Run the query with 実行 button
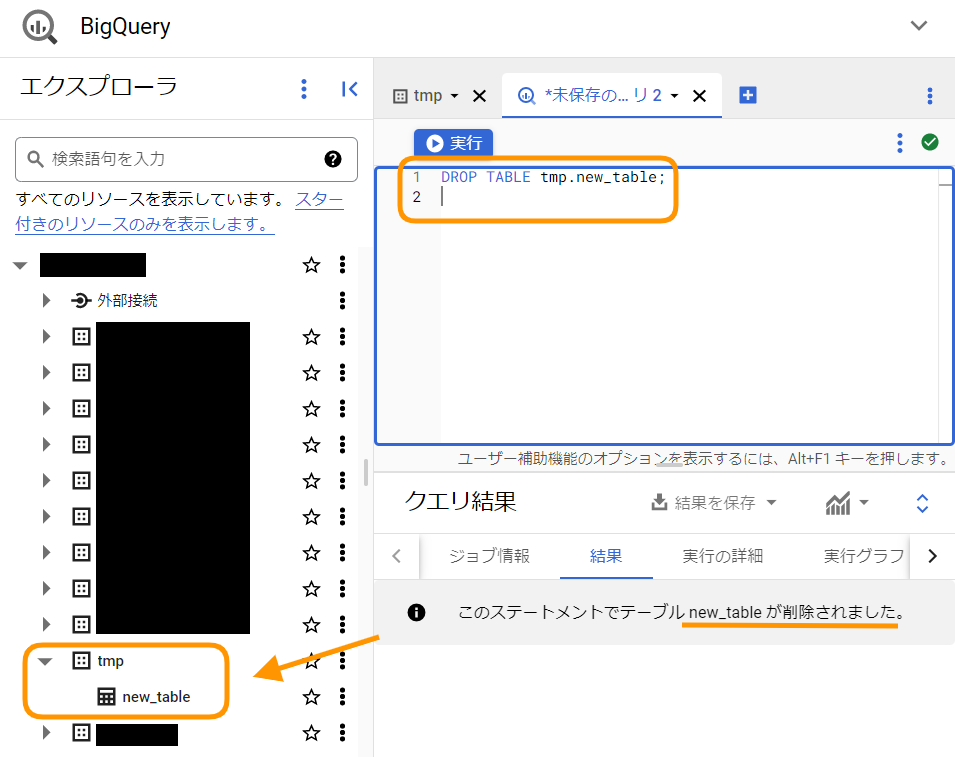Image resolution: width=955 pixels, height=757 pixels. (x=454, y=143)
